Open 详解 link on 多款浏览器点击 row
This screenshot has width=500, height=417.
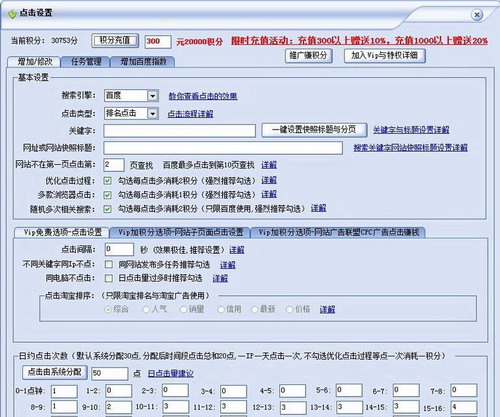pos(269,194)
